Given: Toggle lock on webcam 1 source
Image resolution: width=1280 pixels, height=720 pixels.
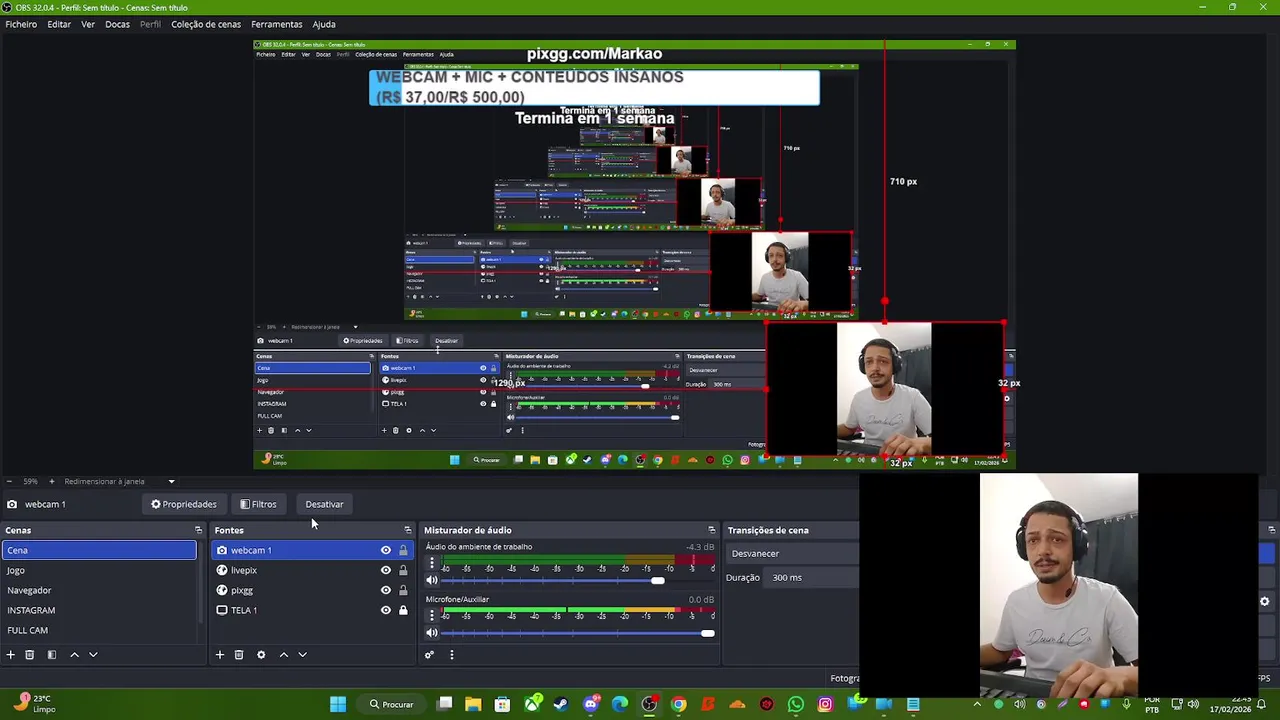Looking at the screenshot, I should [x=403, y=550].
